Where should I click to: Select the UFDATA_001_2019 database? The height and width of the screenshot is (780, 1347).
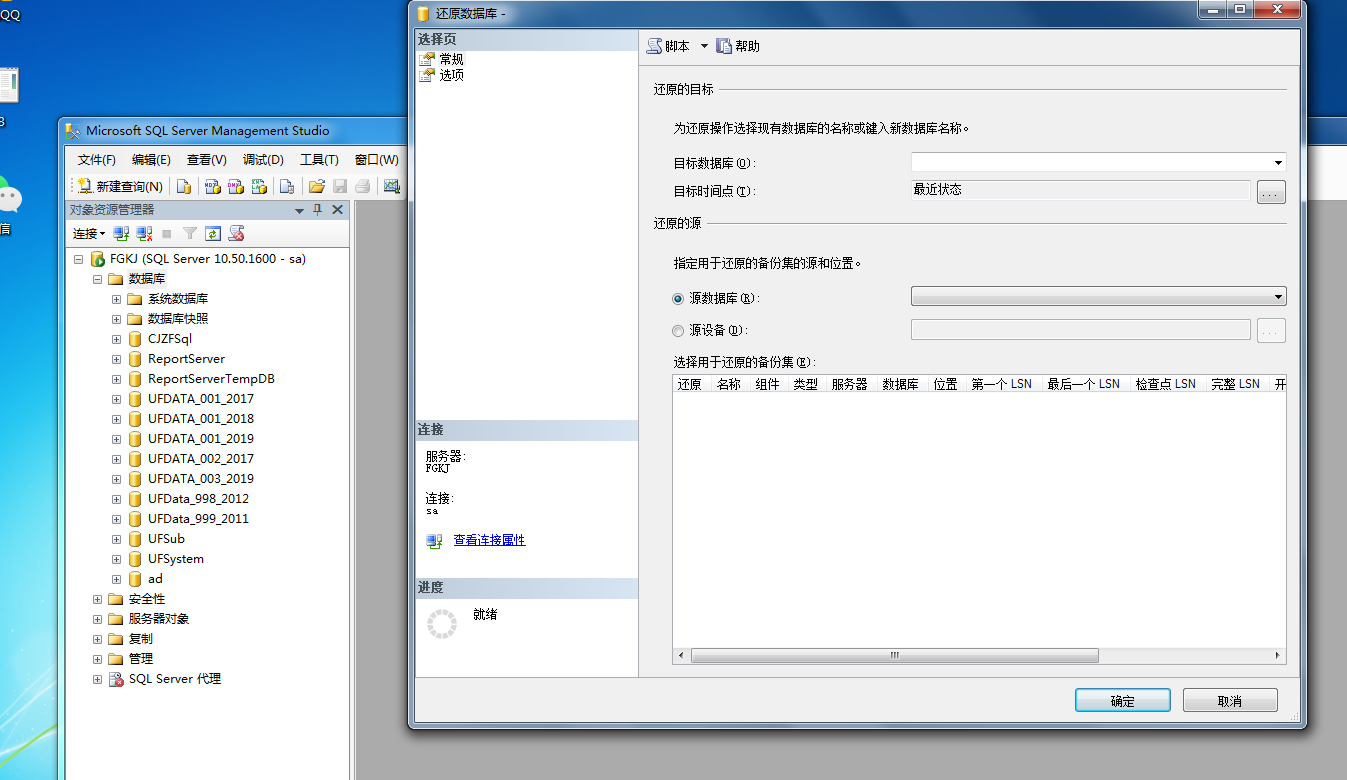pos(201,439)
